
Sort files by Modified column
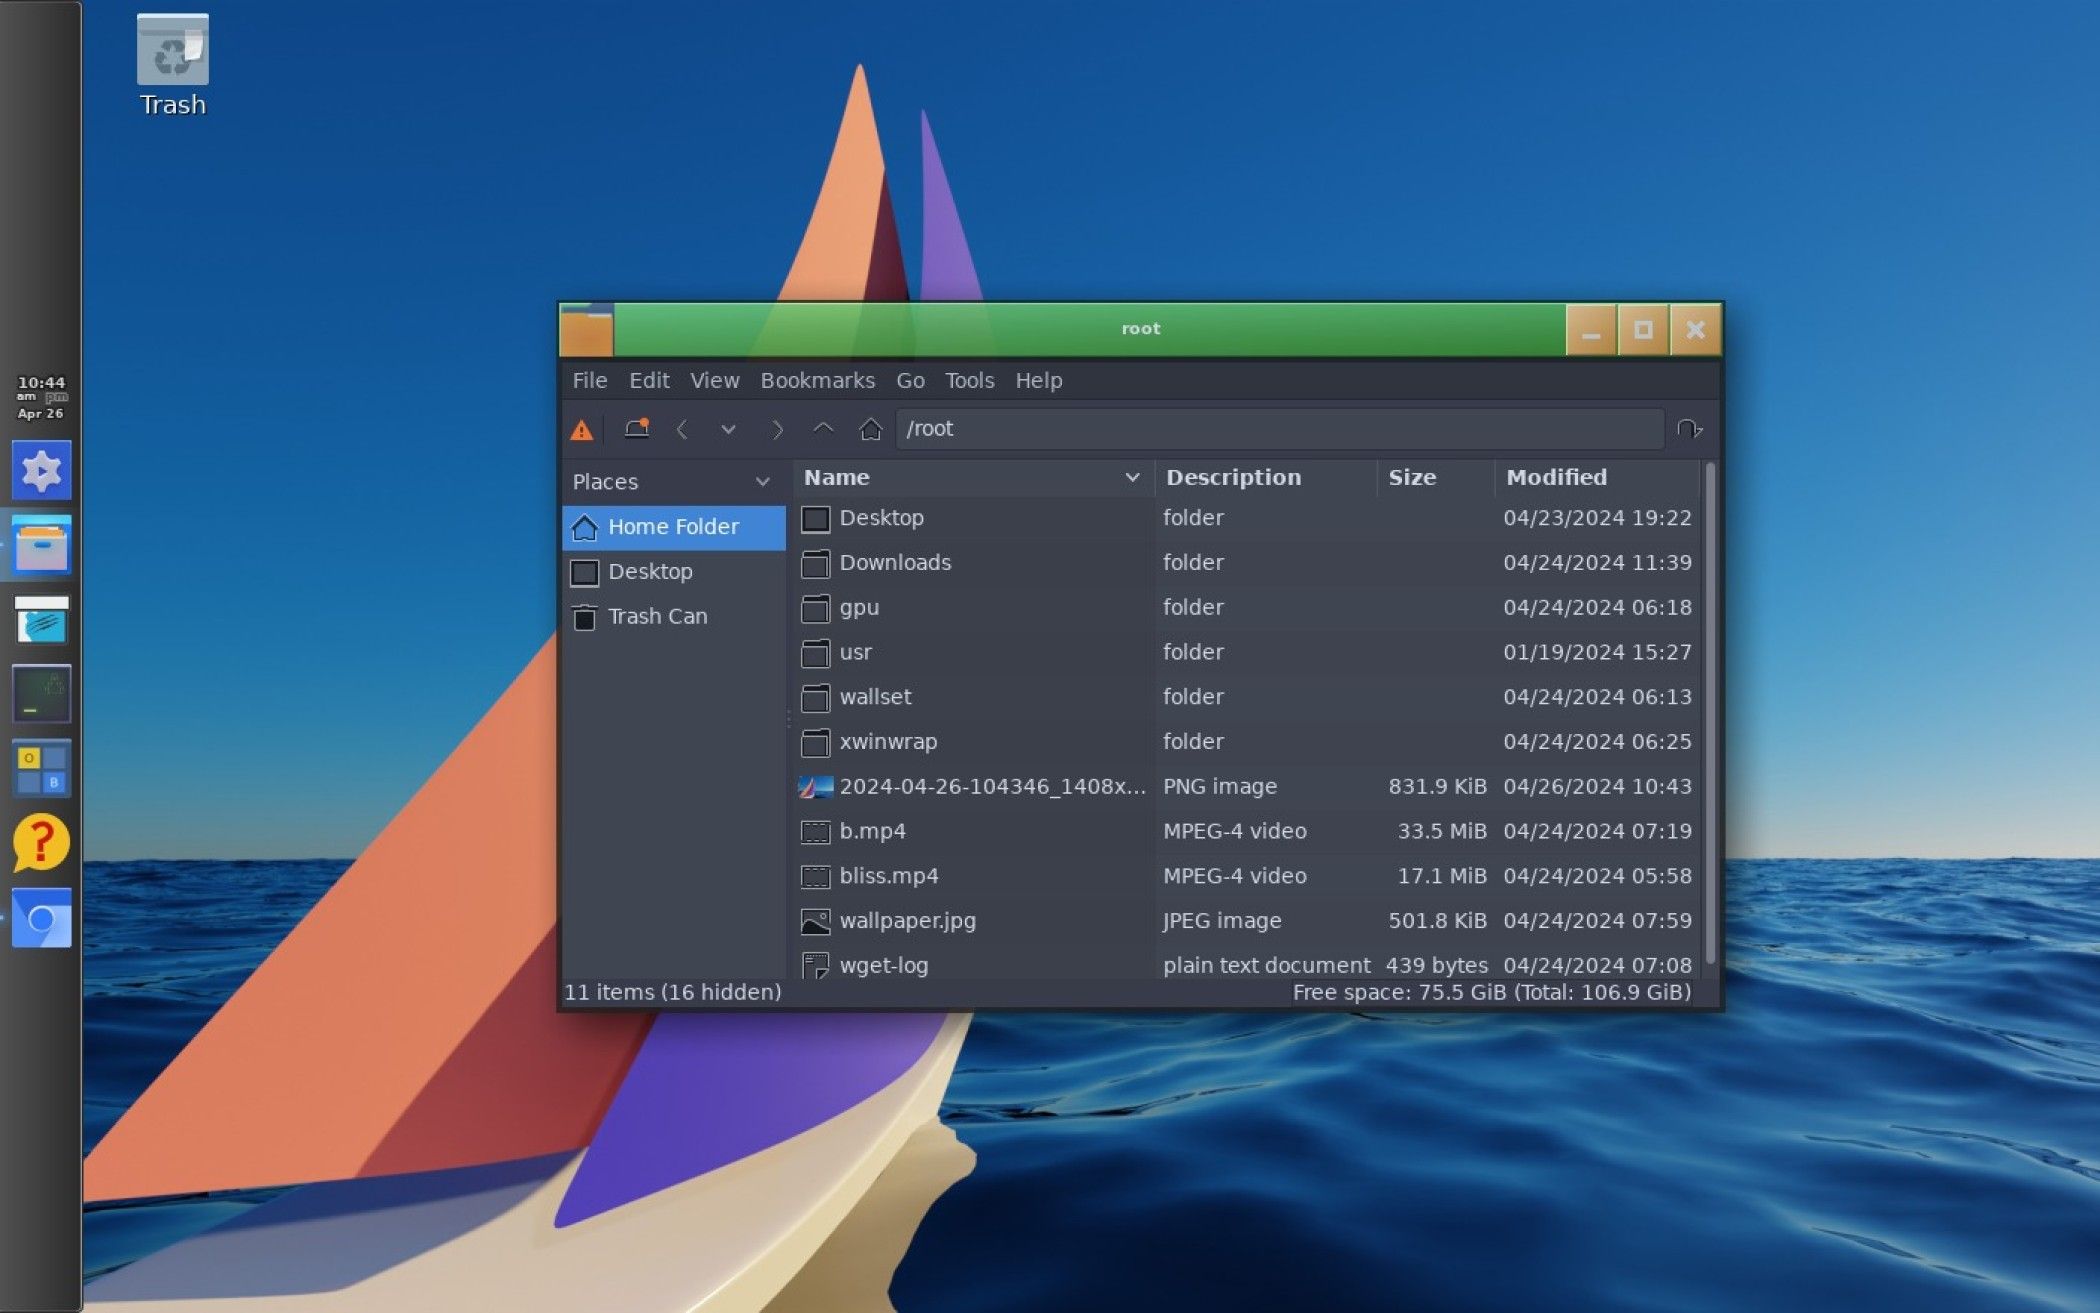point(1555,478)
